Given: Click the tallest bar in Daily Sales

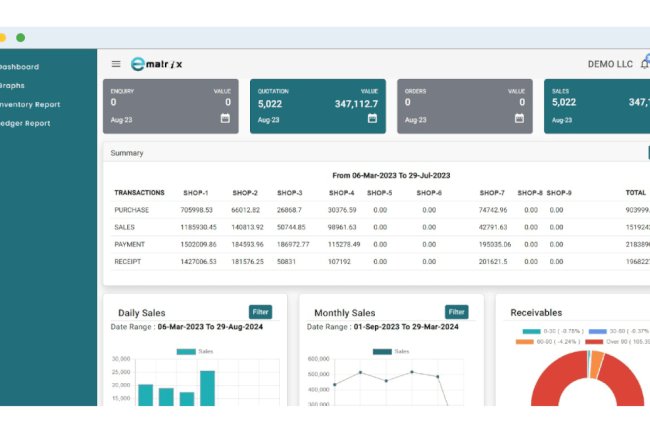Looking at the screenshot, I should tap(207, 388).
